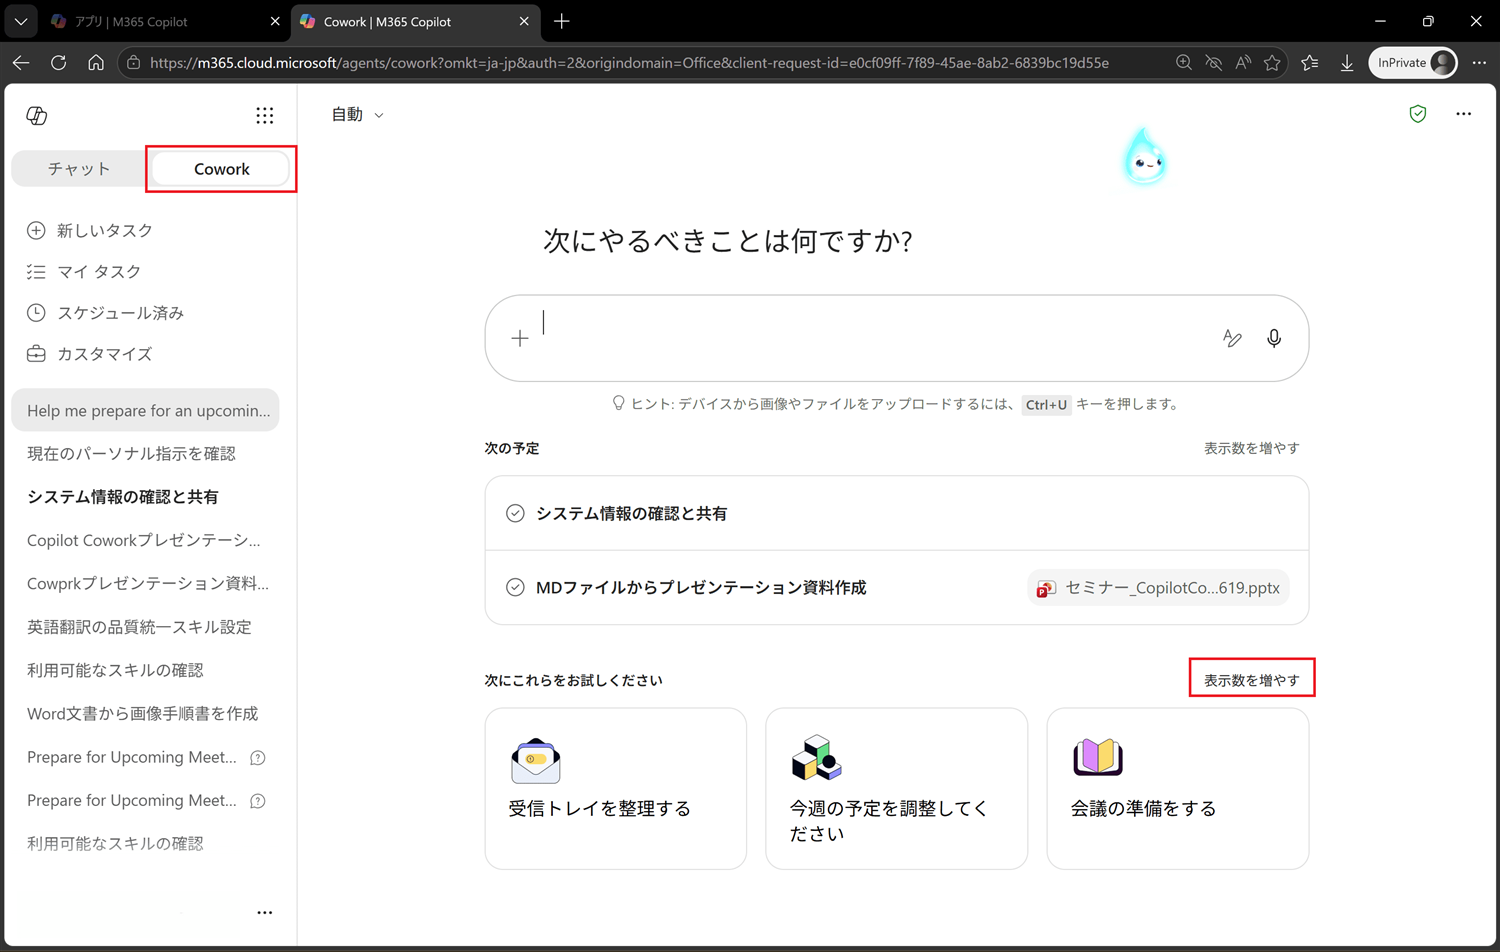Click check circle beside MDファイルからプレゼンテーション資料作成
Image resolution: width=1500 pixels, height=952 pixels.
515,587
